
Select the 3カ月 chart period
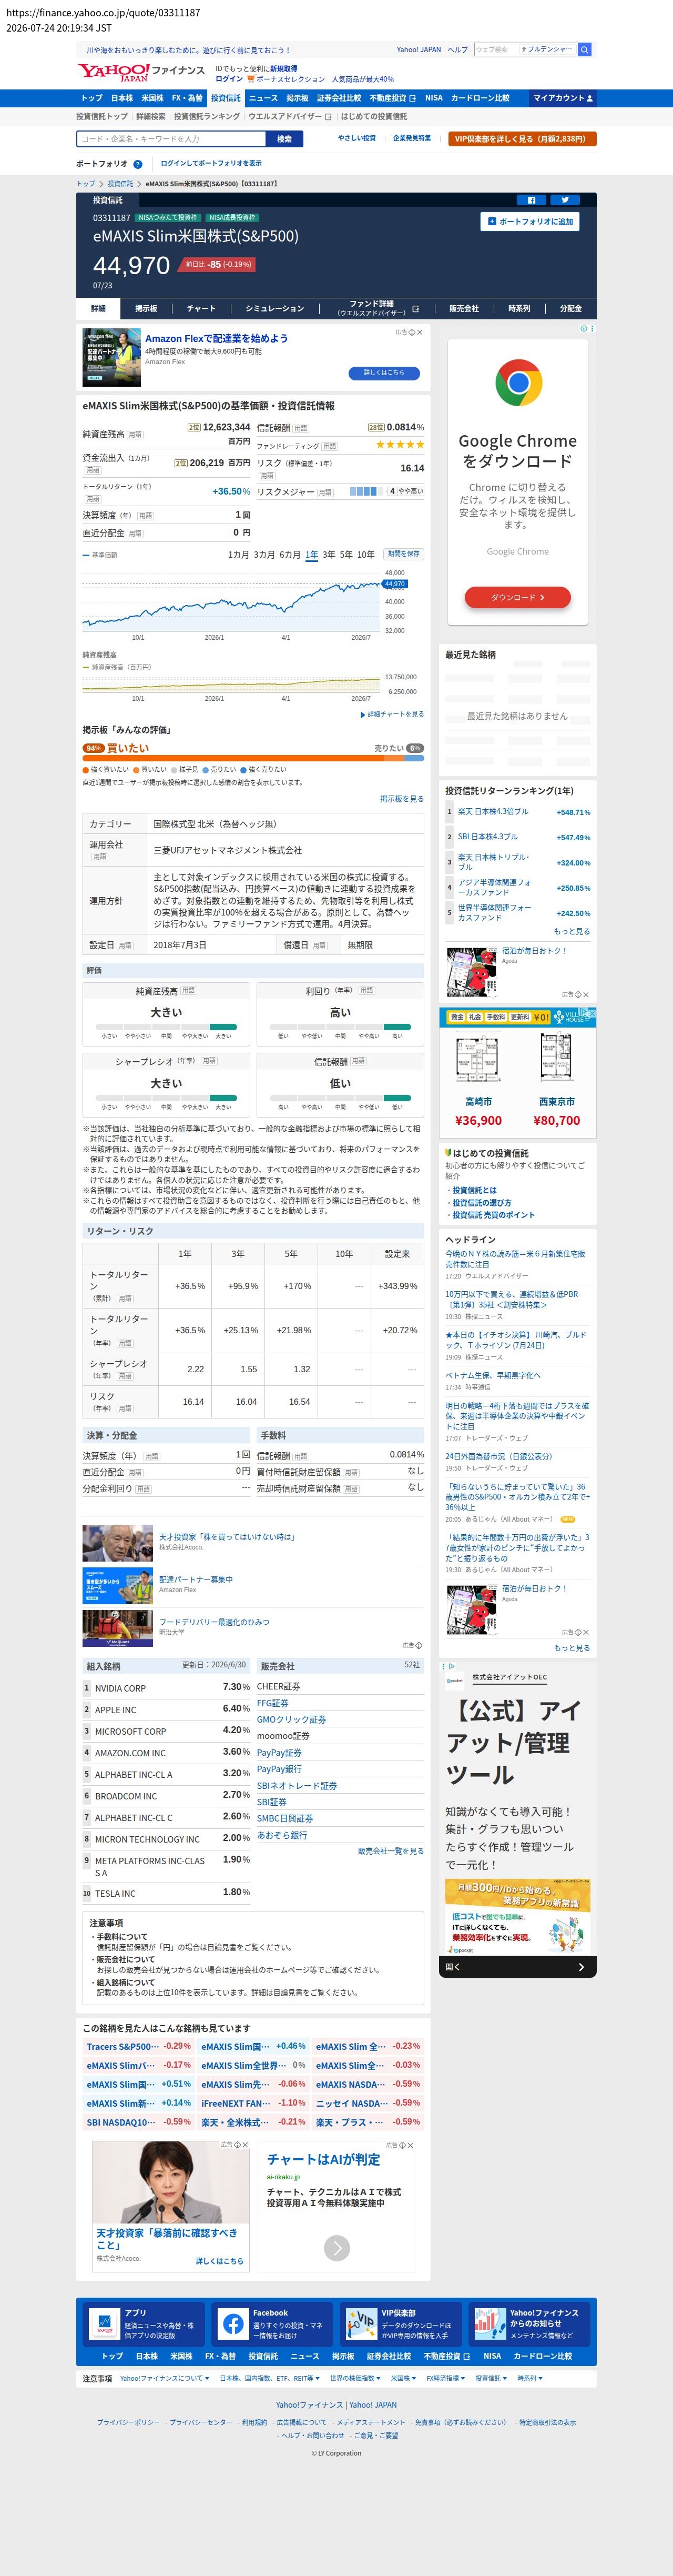pos(264,554)
